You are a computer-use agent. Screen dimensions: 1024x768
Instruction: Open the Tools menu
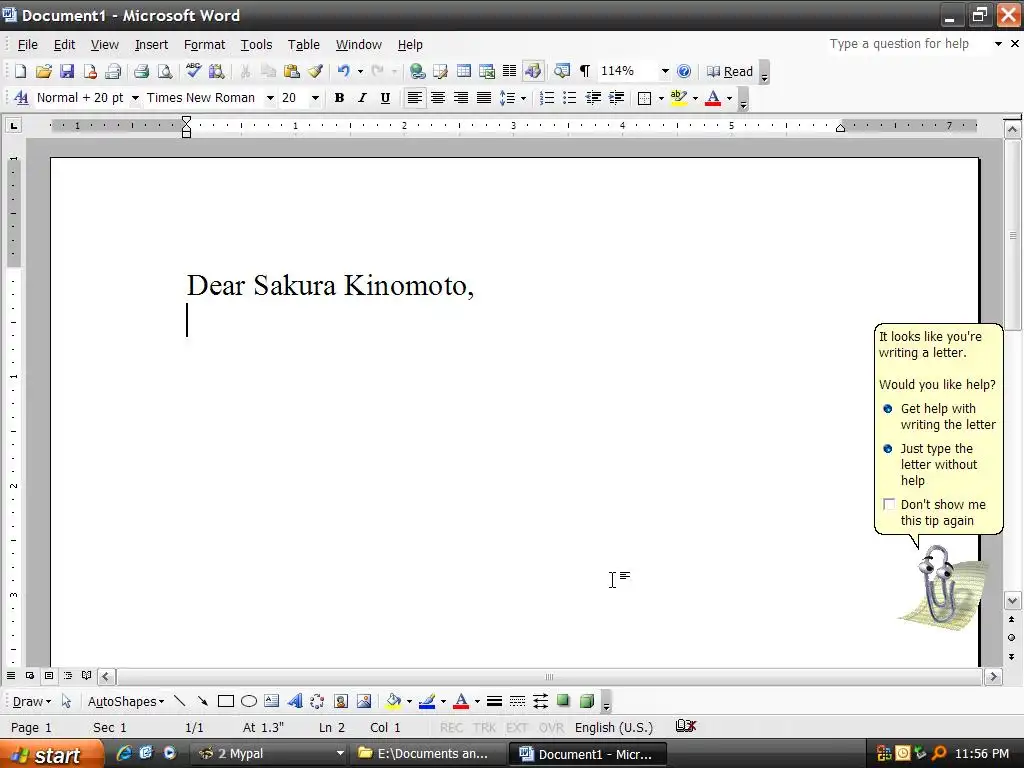pyautogui.click(x=256, y=44)
